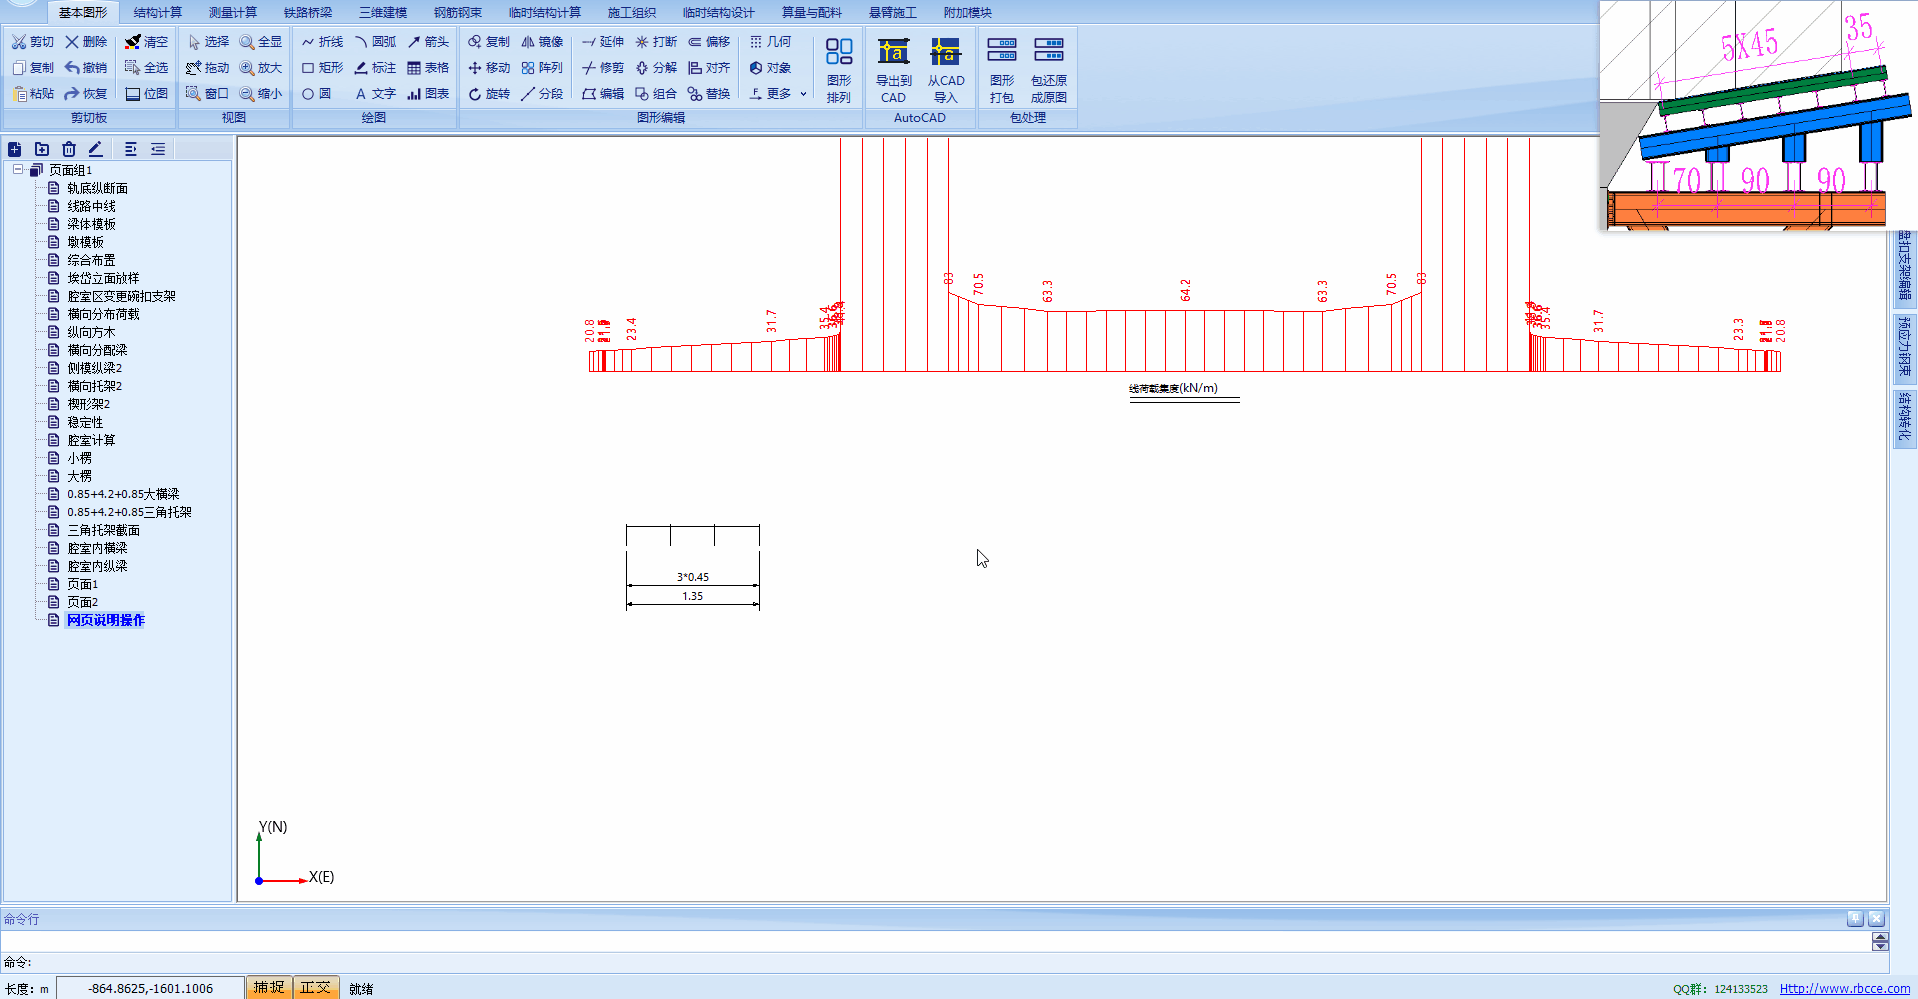Switch to the 结构计算 ribbon tab
Screen dimensions: 1918x999
coord(158,13)
